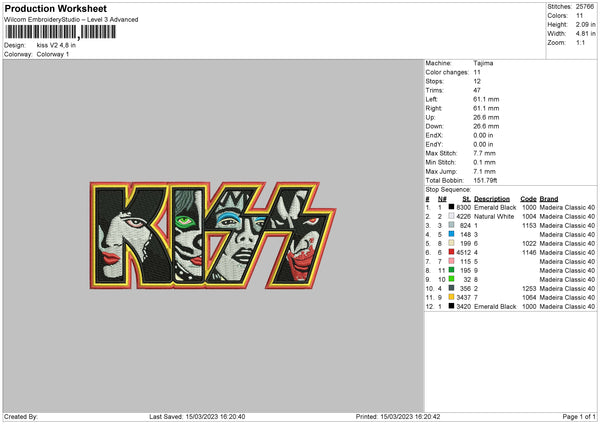The image size is (600, 424).
Task: Click the 'Printed: 15/03/2023 16:20:42' text
Action: pyautogui.click(x=398, y=416)
